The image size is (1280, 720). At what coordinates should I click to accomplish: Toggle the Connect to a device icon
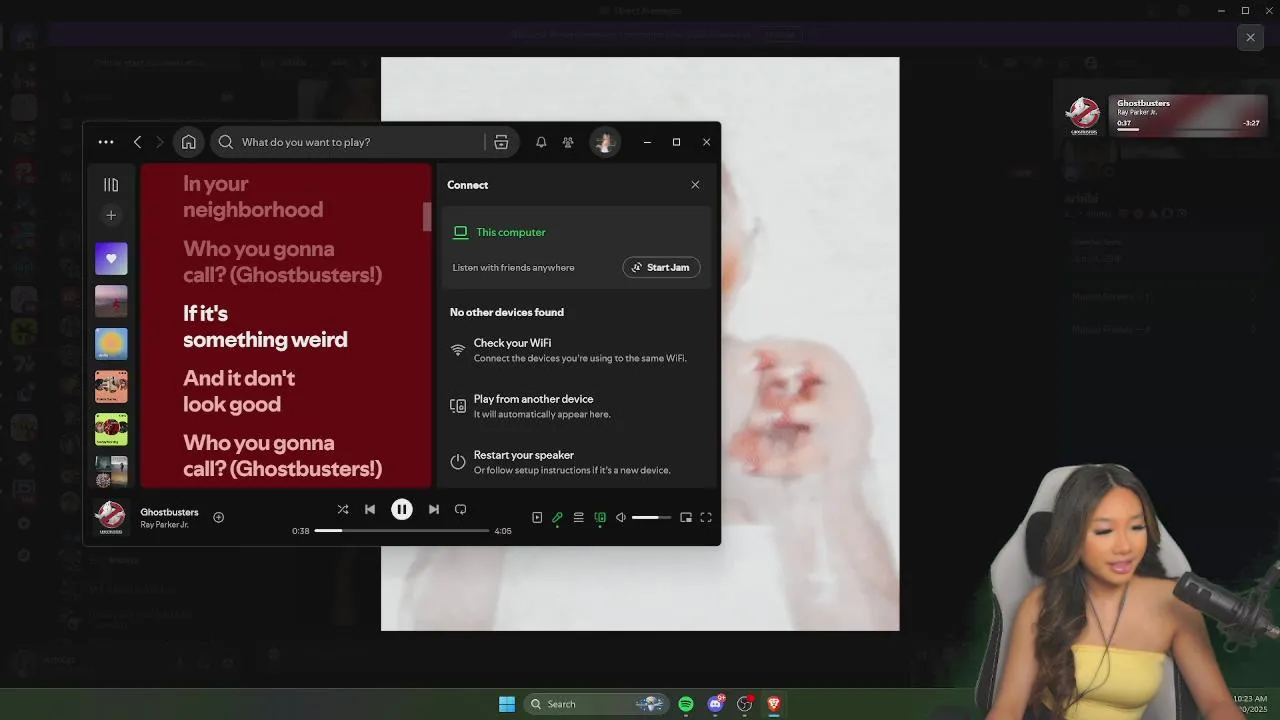coord(600,517)
